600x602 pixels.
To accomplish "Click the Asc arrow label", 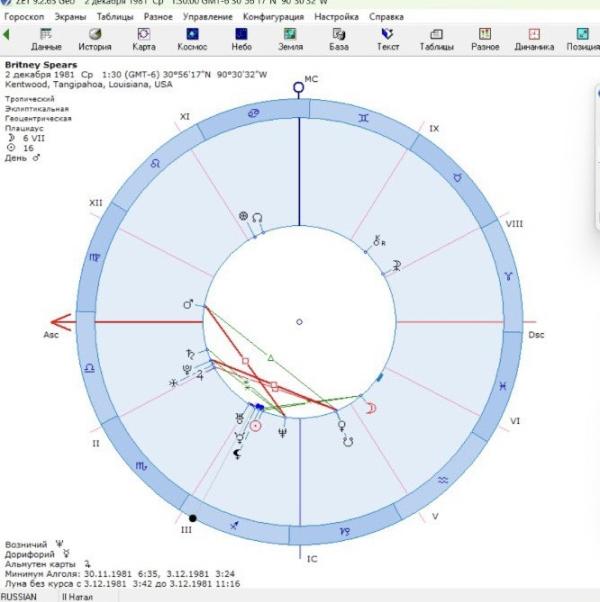I will pos(51,335).
